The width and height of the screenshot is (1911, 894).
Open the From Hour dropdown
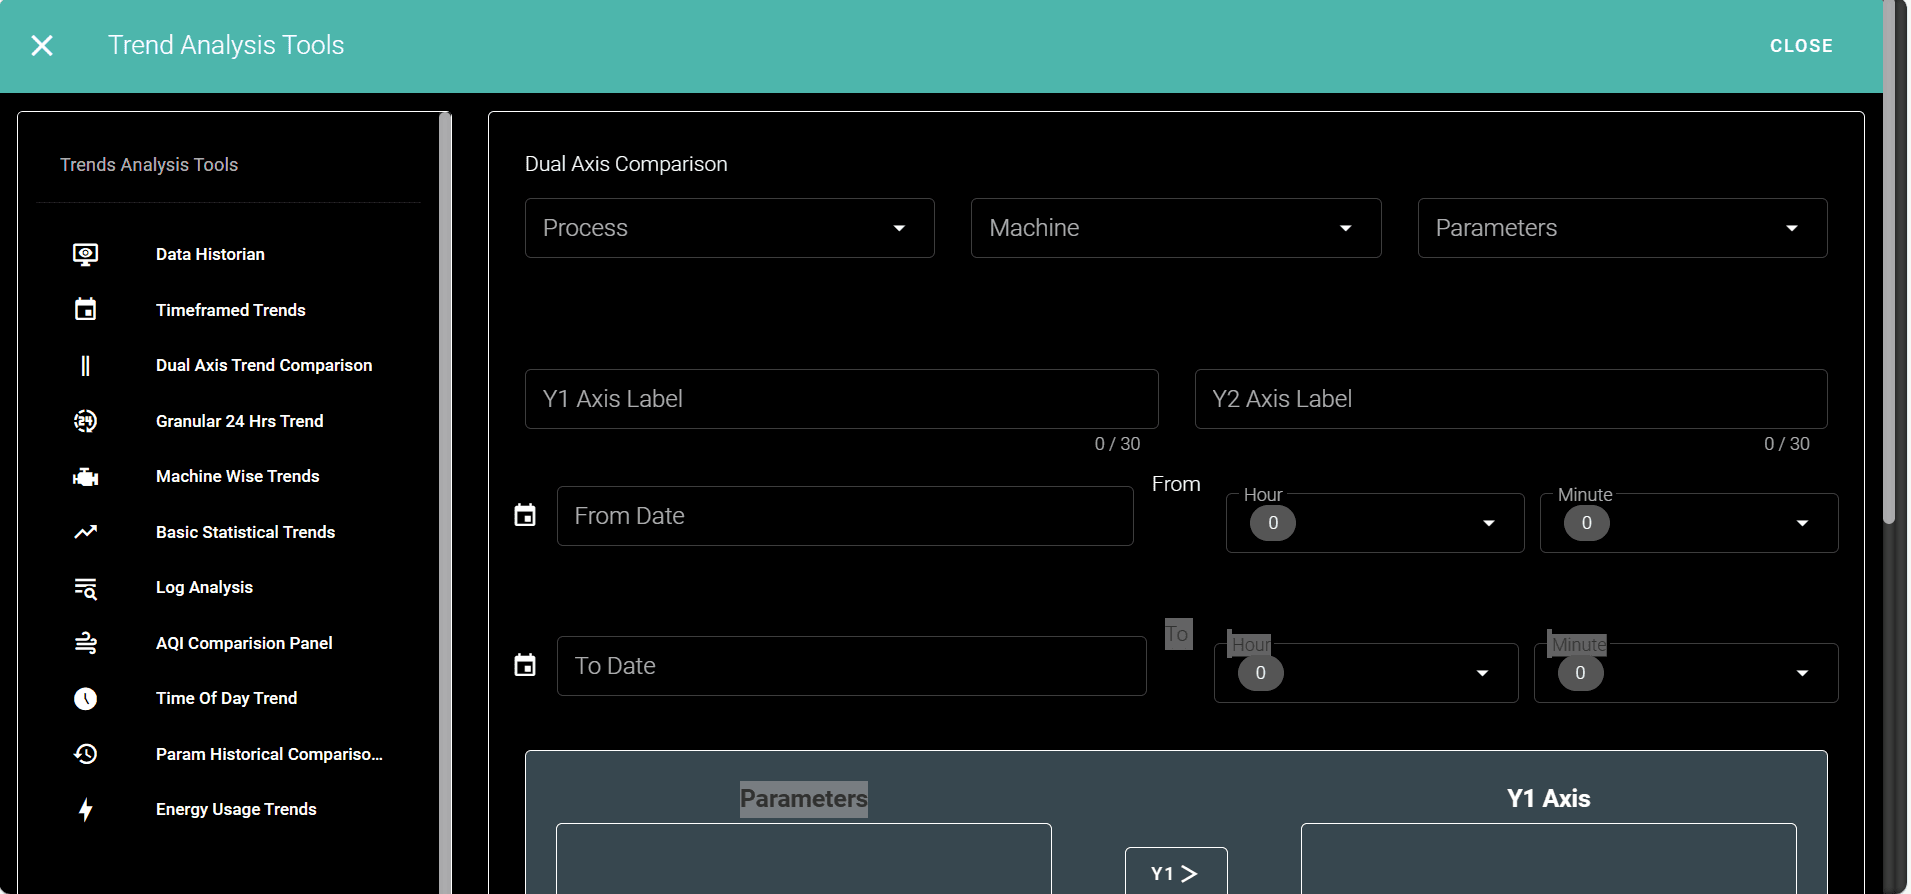click(x=1375, y=523)
